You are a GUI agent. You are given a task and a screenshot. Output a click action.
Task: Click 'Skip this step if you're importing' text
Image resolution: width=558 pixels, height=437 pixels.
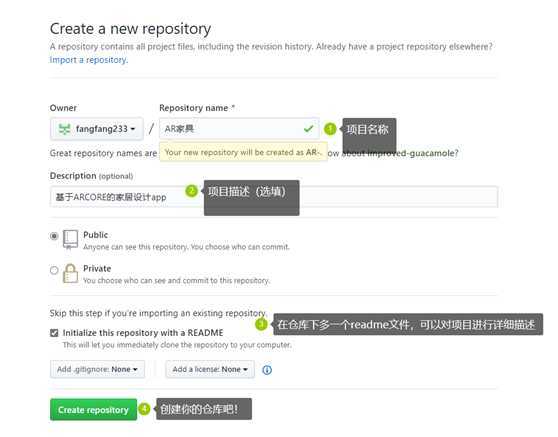click(158, 313)
